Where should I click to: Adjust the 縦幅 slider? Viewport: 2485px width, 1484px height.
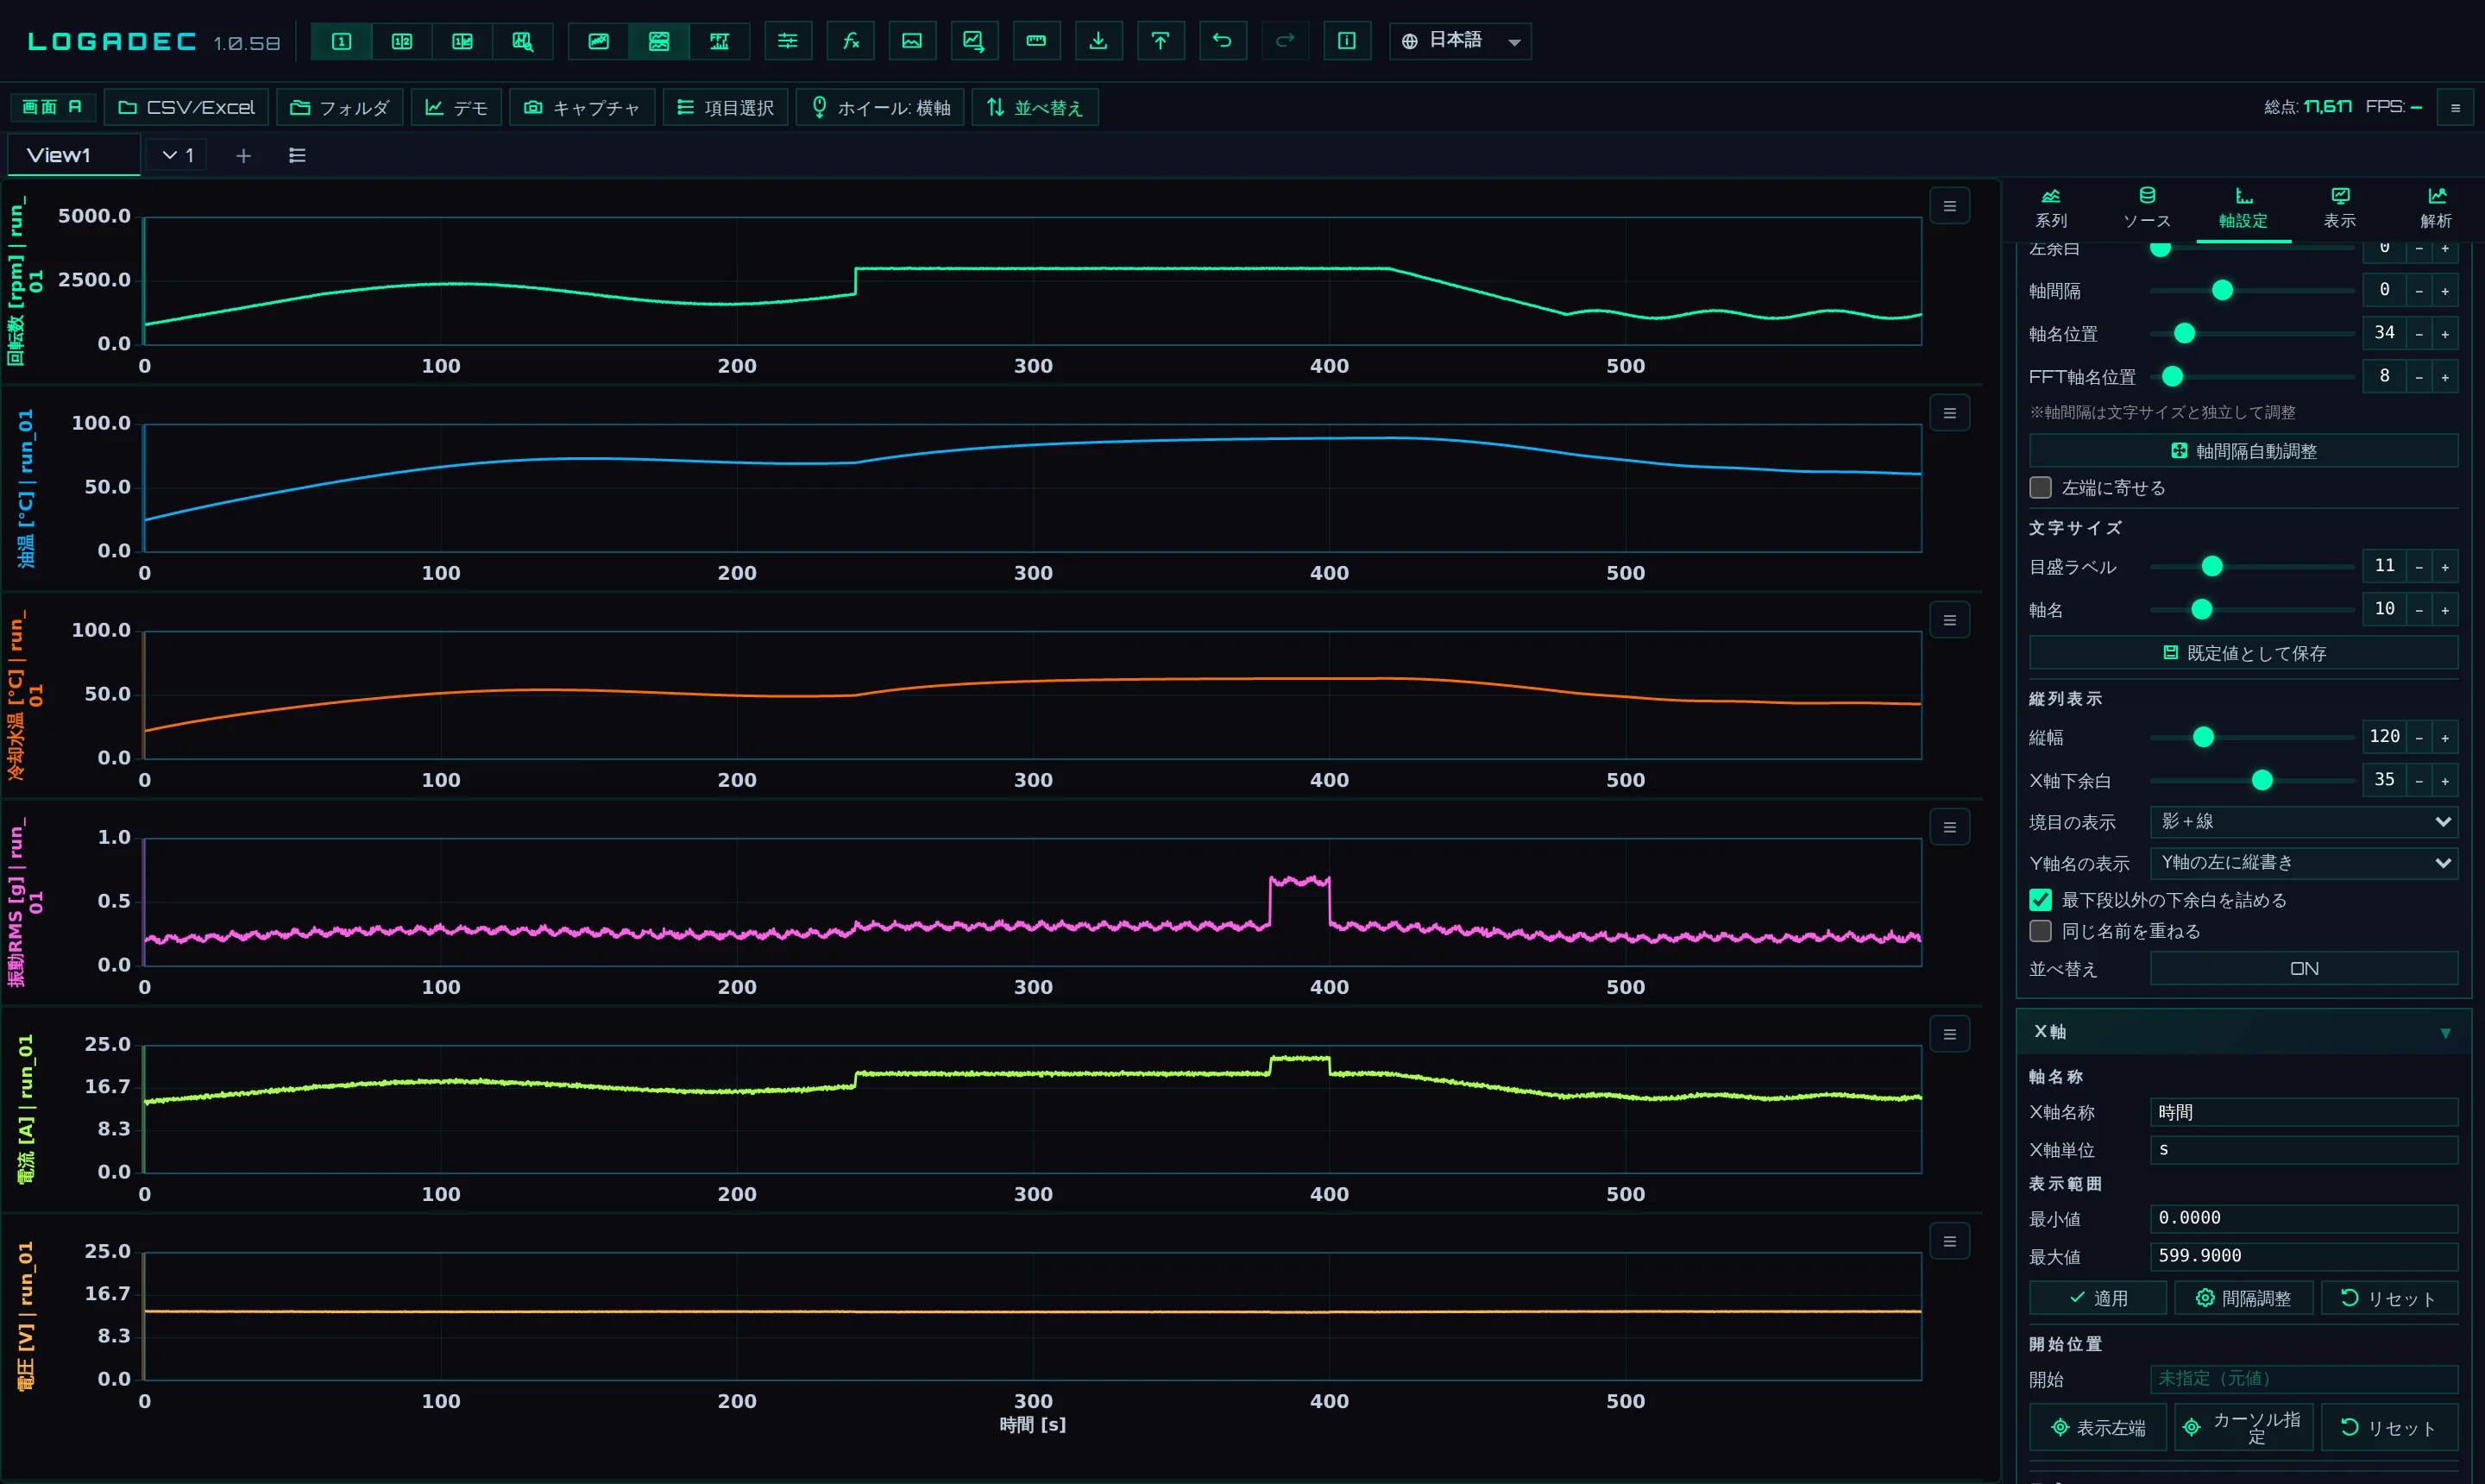coord(2252,738)
